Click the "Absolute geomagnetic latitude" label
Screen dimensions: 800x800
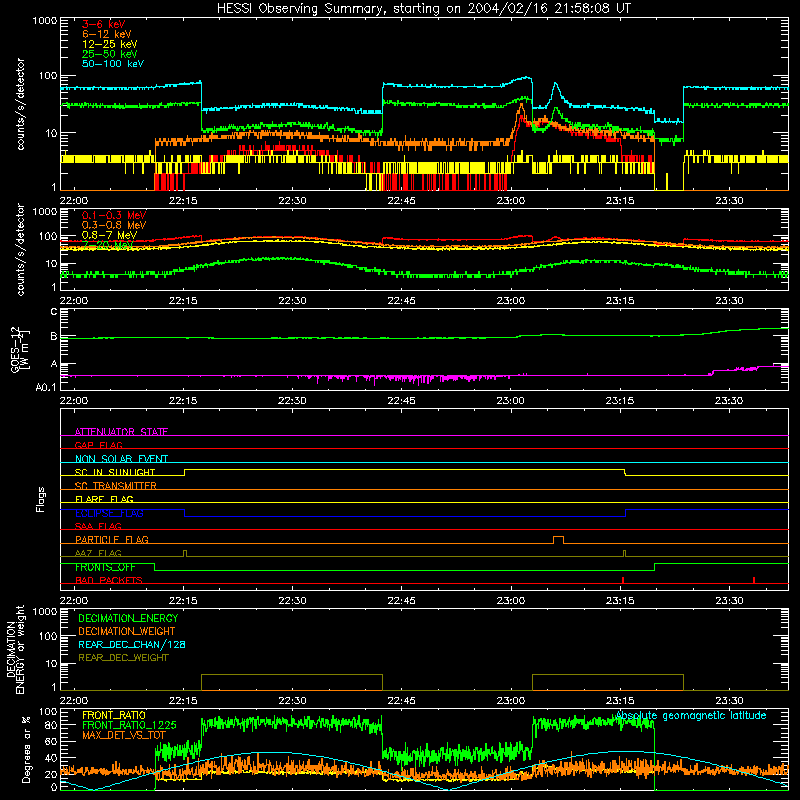691,716
